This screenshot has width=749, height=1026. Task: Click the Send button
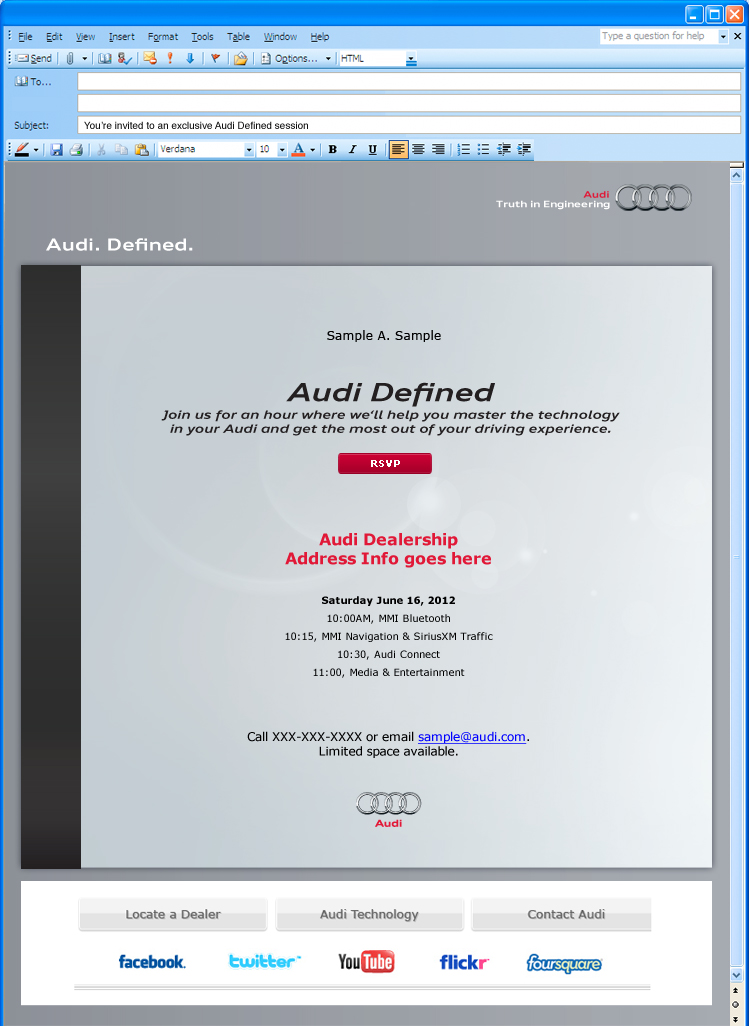pos(33,58)
